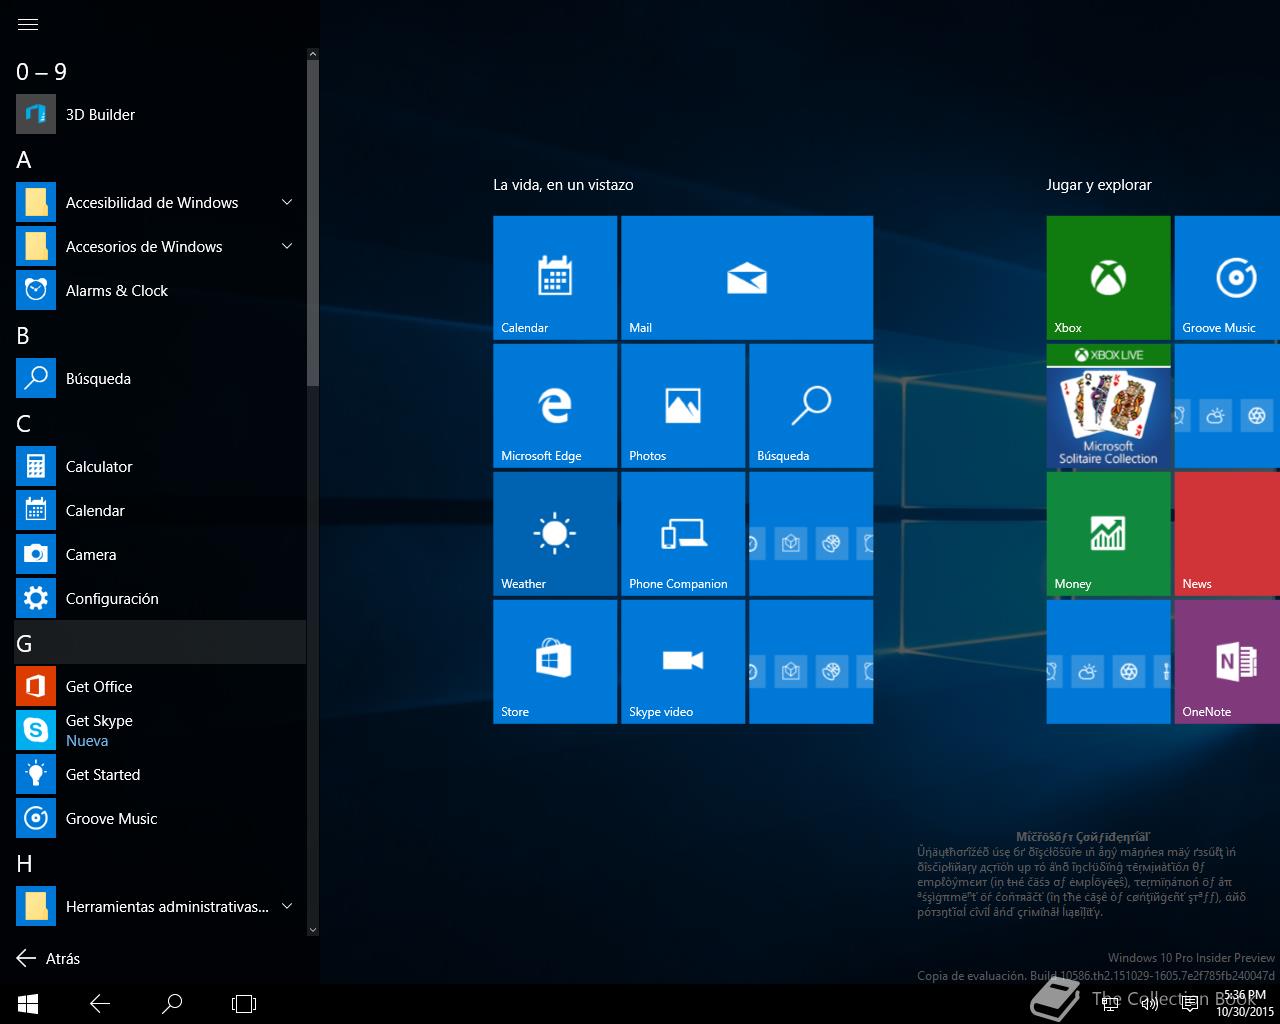Launch the Camera app
The width and height of the screenshot is (1280, 1024).
click(160, 554)
